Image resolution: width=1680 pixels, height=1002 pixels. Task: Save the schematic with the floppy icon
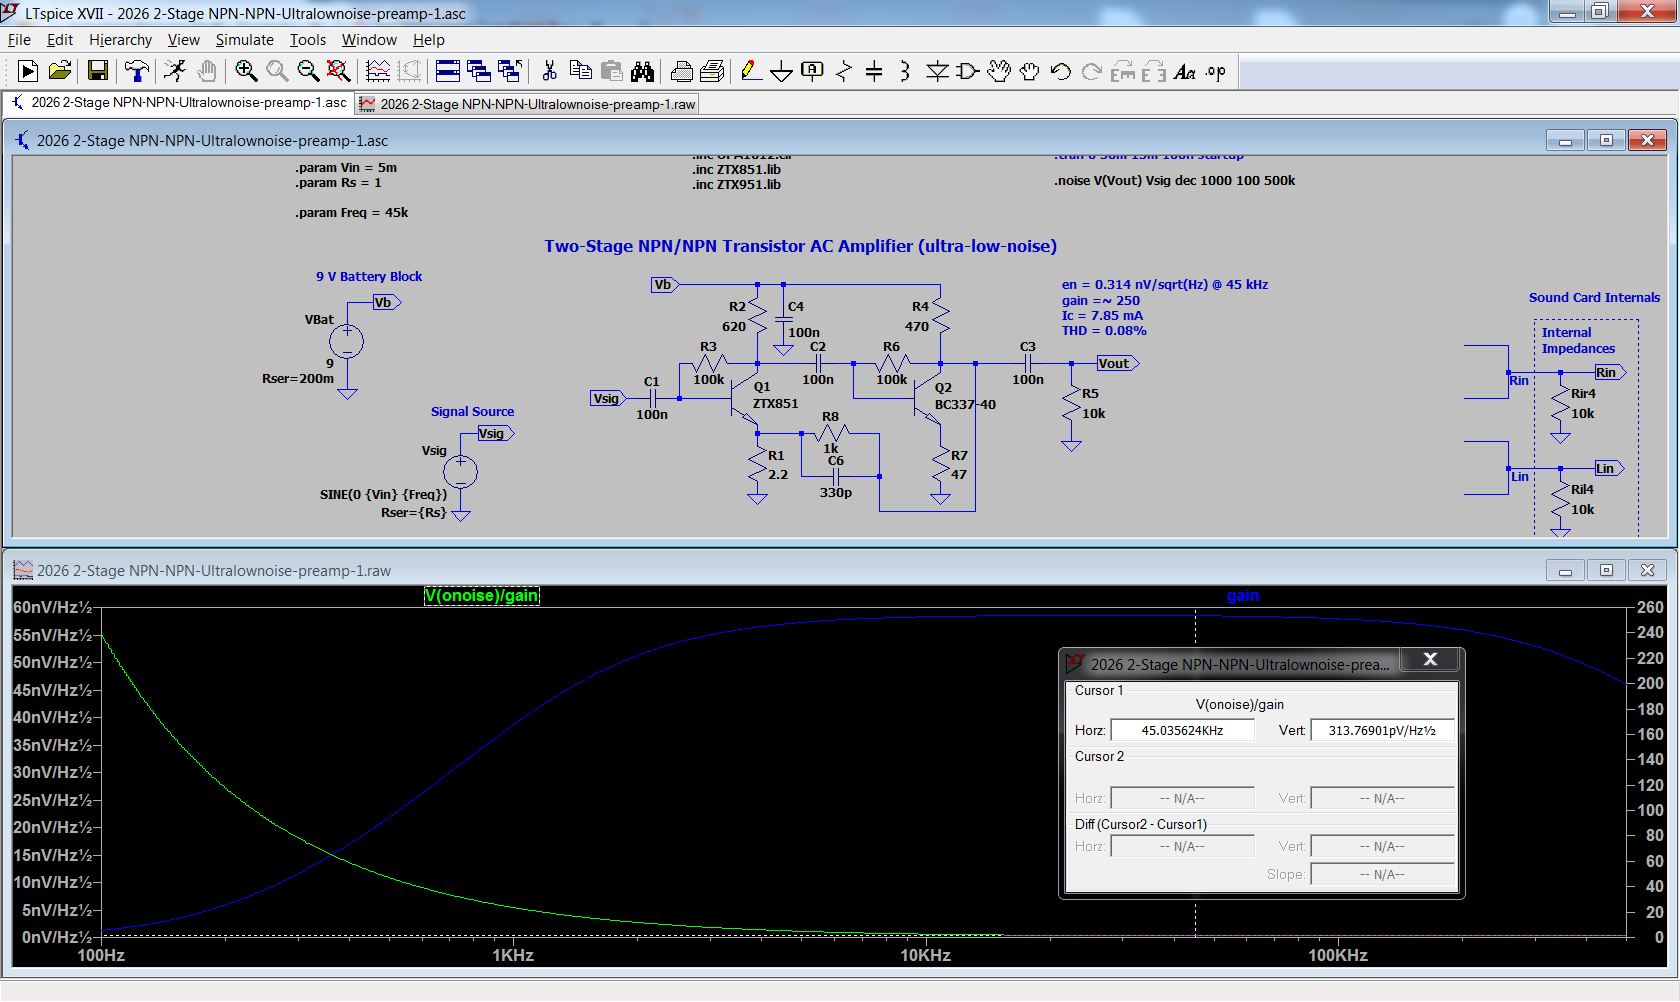point(97,71)
